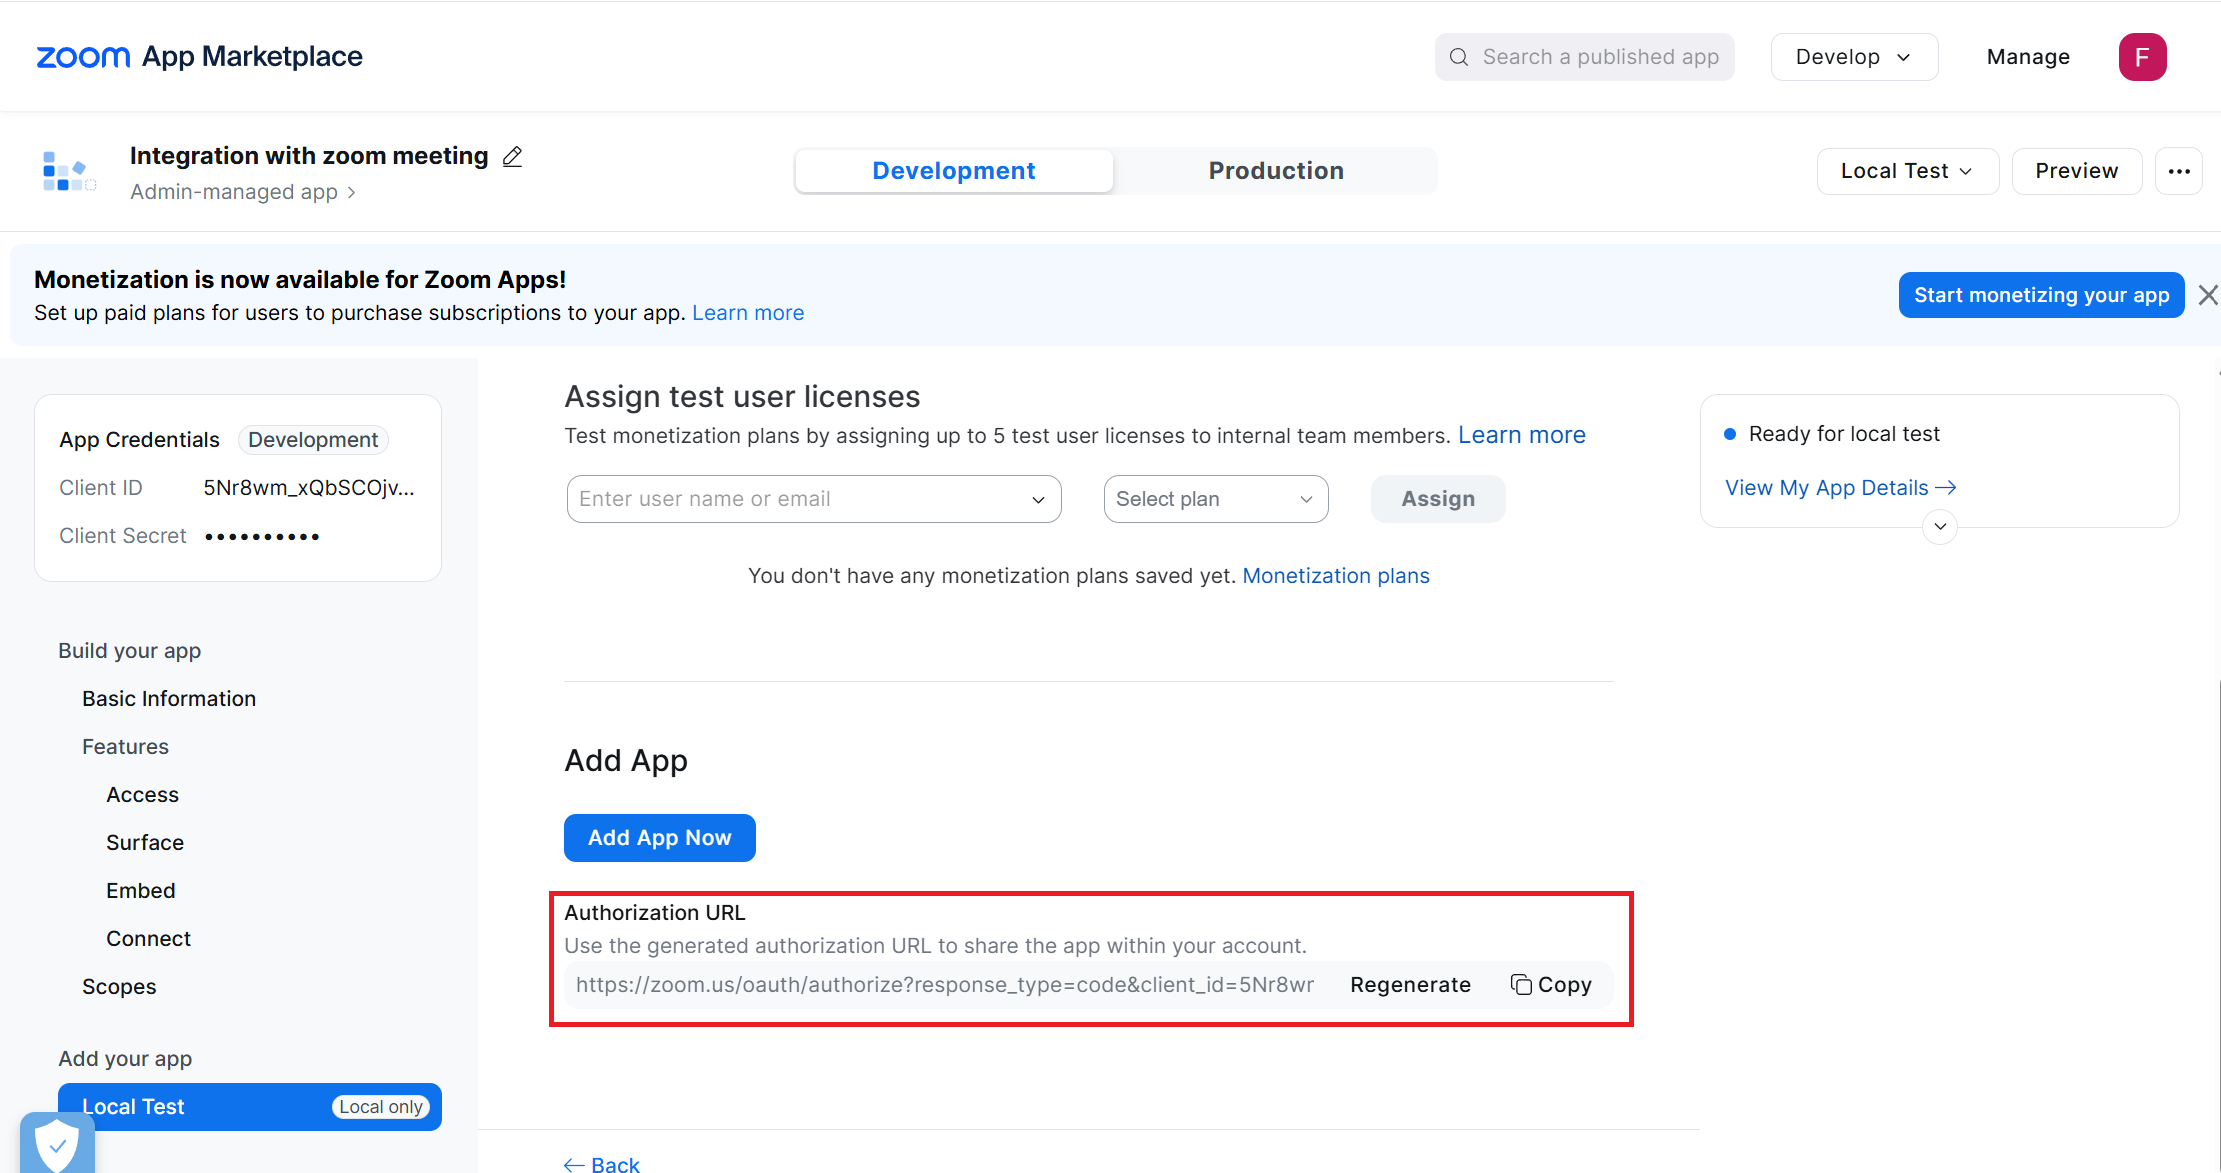Expand Admin-managed app chevron

click(x=351, y=192)
